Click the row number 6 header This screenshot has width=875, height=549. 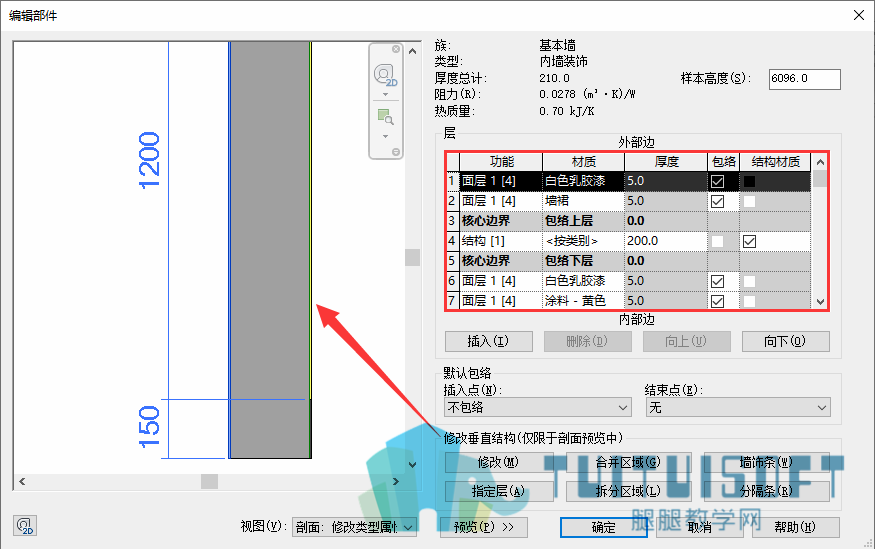tap(453, 281)
